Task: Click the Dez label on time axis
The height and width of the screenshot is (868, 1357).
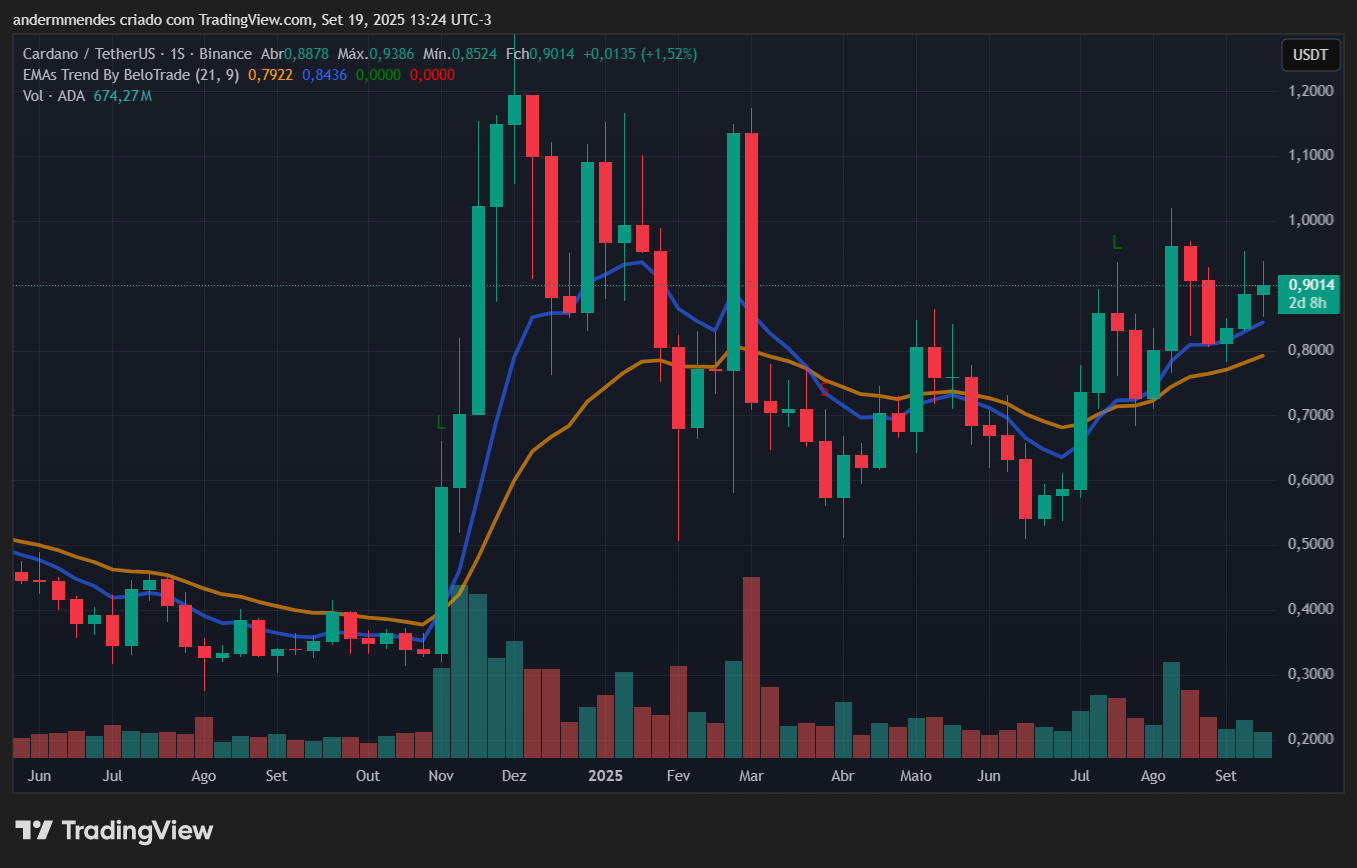Action: click(514, 776)
